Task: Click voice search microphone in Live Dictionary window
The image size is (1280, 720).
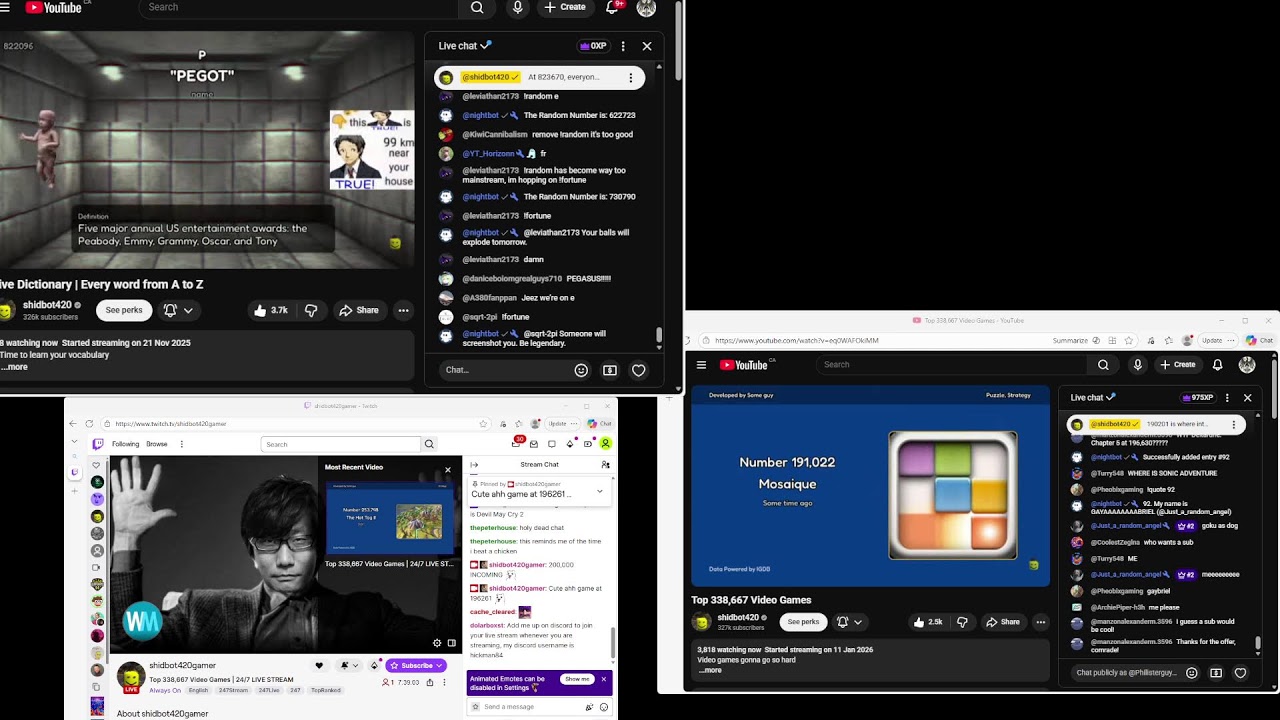Action: pyautogui.click(x=517, y=7)
